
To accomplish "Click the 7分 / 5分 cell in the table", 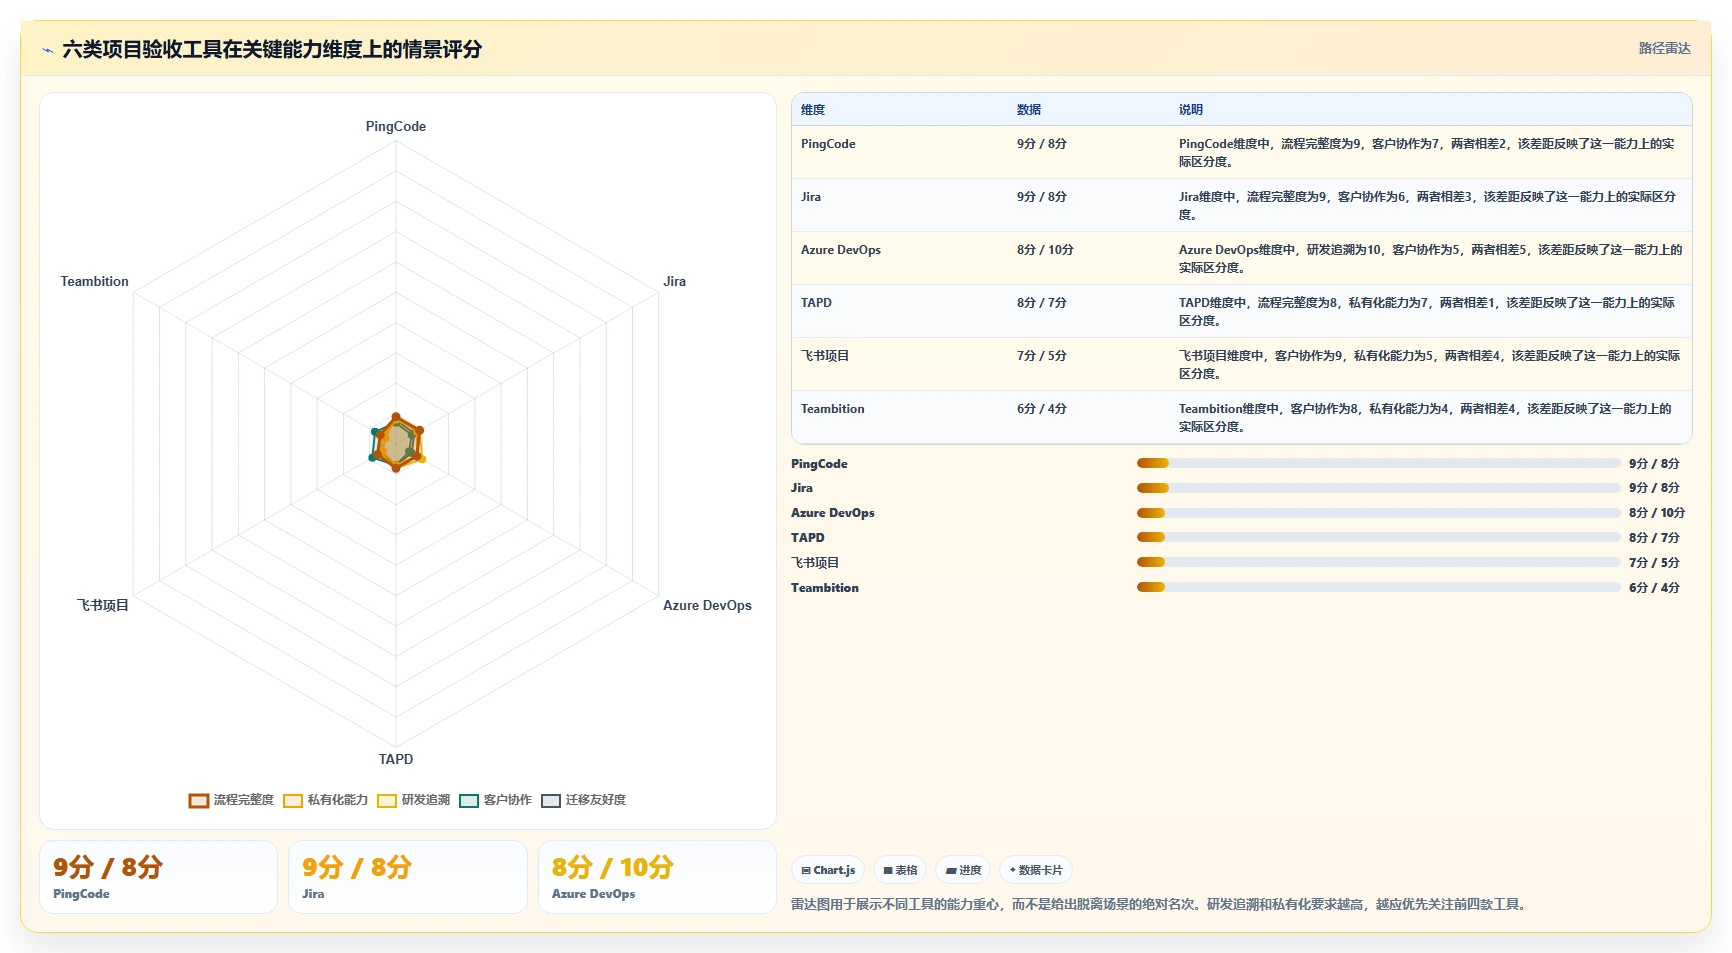I will 1042,356.
